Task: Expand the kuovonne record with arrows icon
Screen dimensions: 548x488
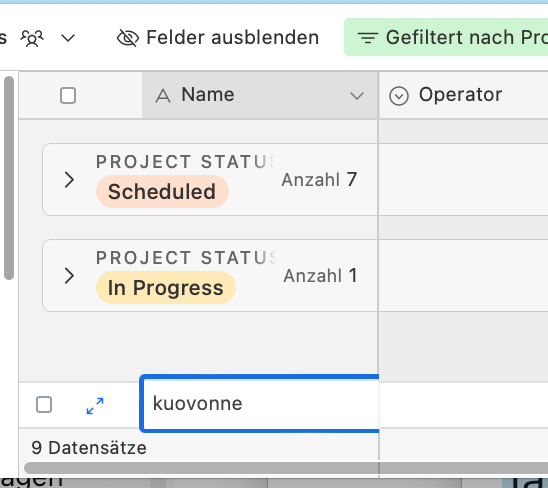Action: pos(95,406)
